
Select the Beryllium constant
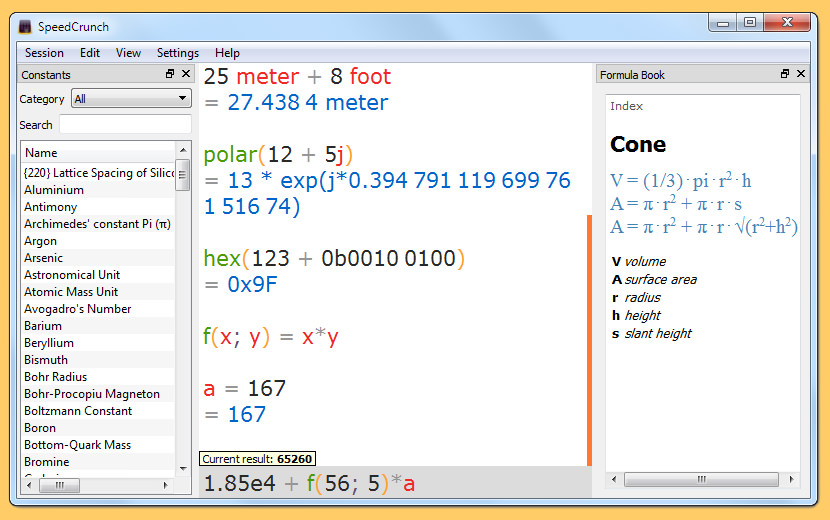click(x=98, y=342)
